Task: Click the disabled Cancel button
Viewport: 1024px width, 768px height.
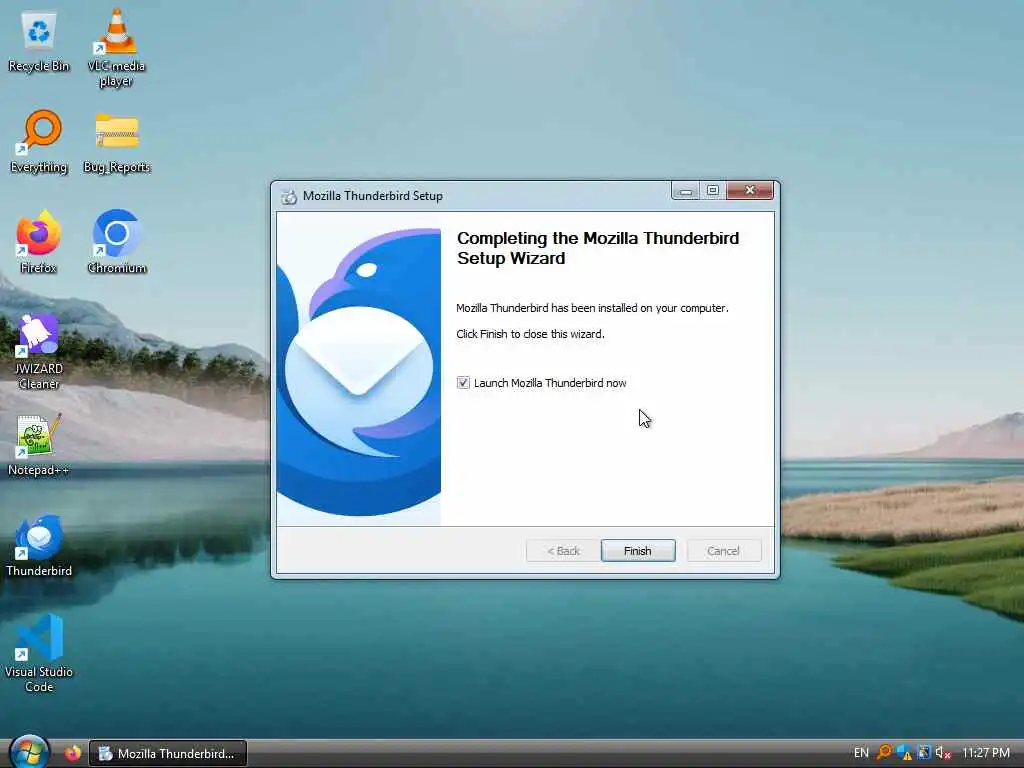Action: coord(724,551)
